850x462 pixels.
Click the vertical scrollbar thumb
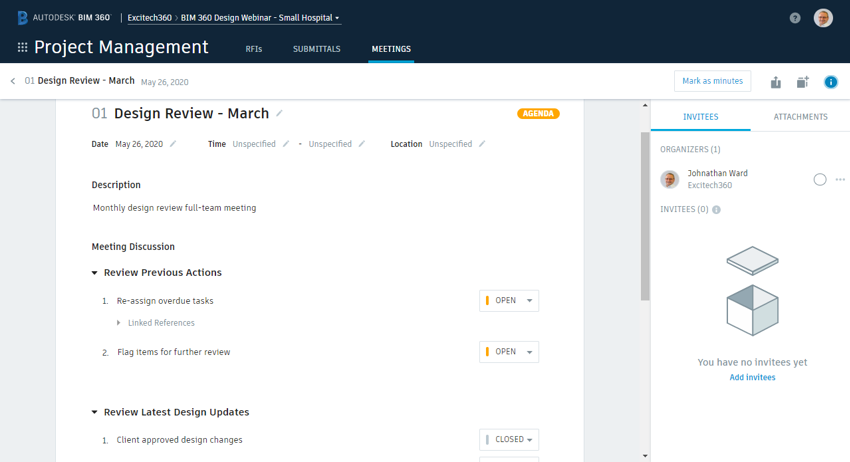pyautogui.click(x=645, y=216)
